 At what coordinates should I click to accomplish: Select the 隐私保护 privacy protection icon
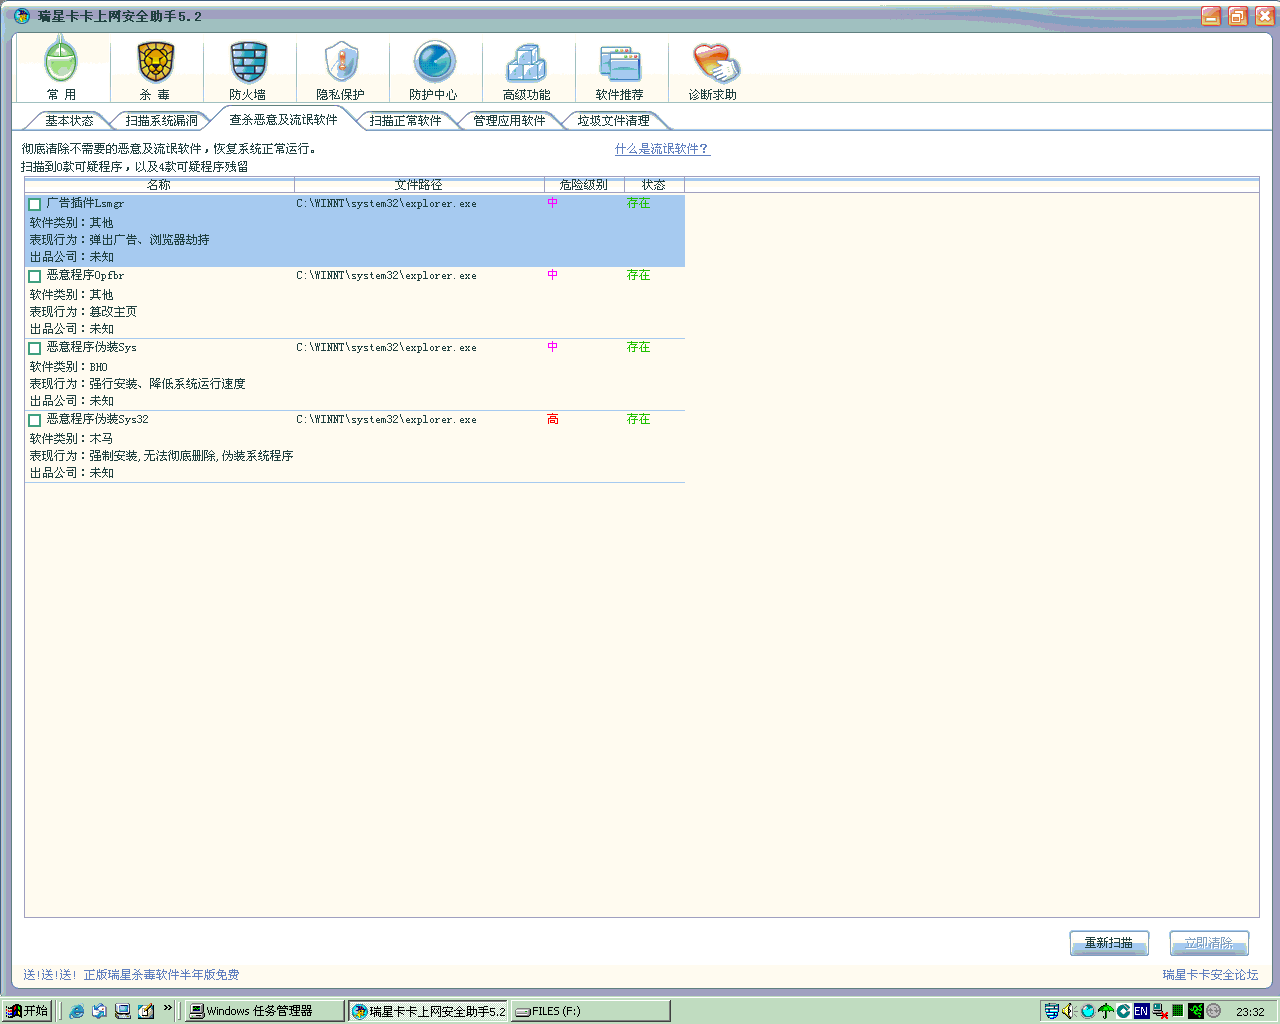coord(341,68)
